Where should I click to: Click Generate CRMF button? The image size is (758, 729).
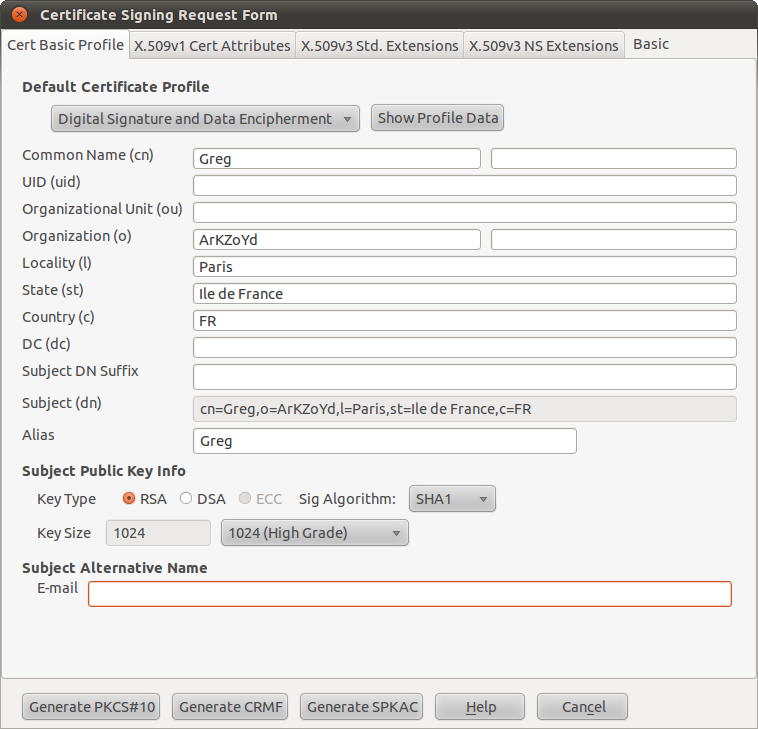[230, 707]
